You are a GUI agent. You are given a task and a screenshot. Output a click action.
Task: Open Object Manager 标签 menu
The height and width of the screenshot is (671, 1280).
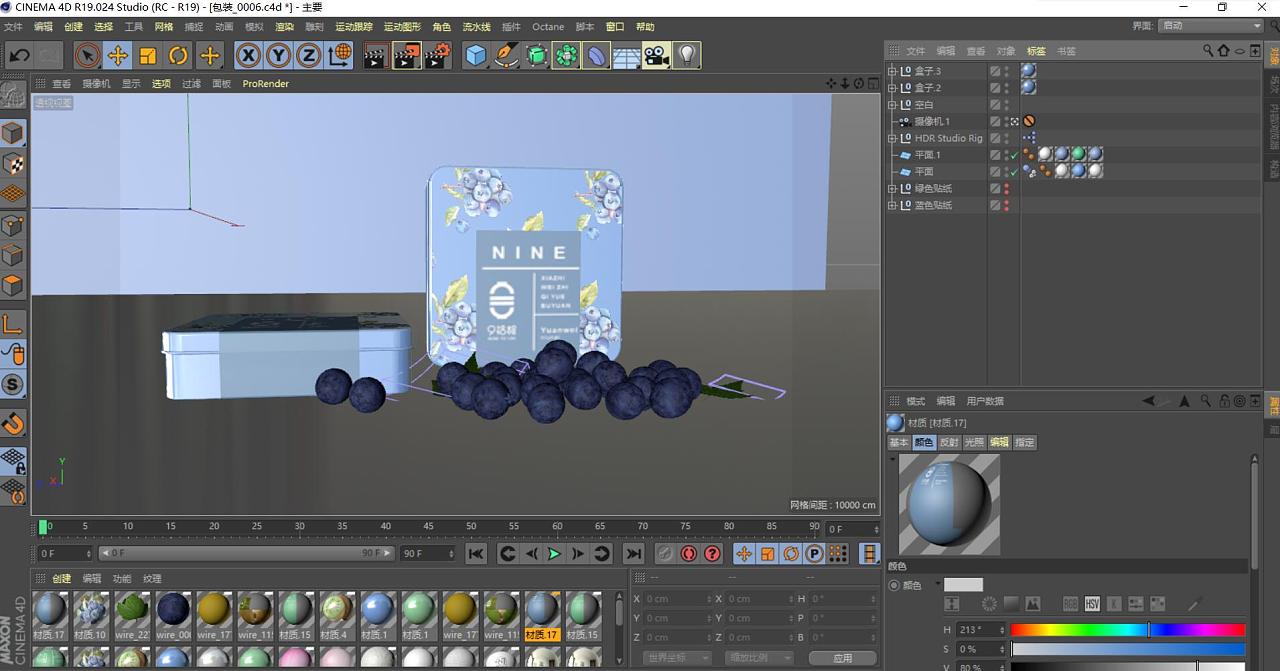(1036, 51)
